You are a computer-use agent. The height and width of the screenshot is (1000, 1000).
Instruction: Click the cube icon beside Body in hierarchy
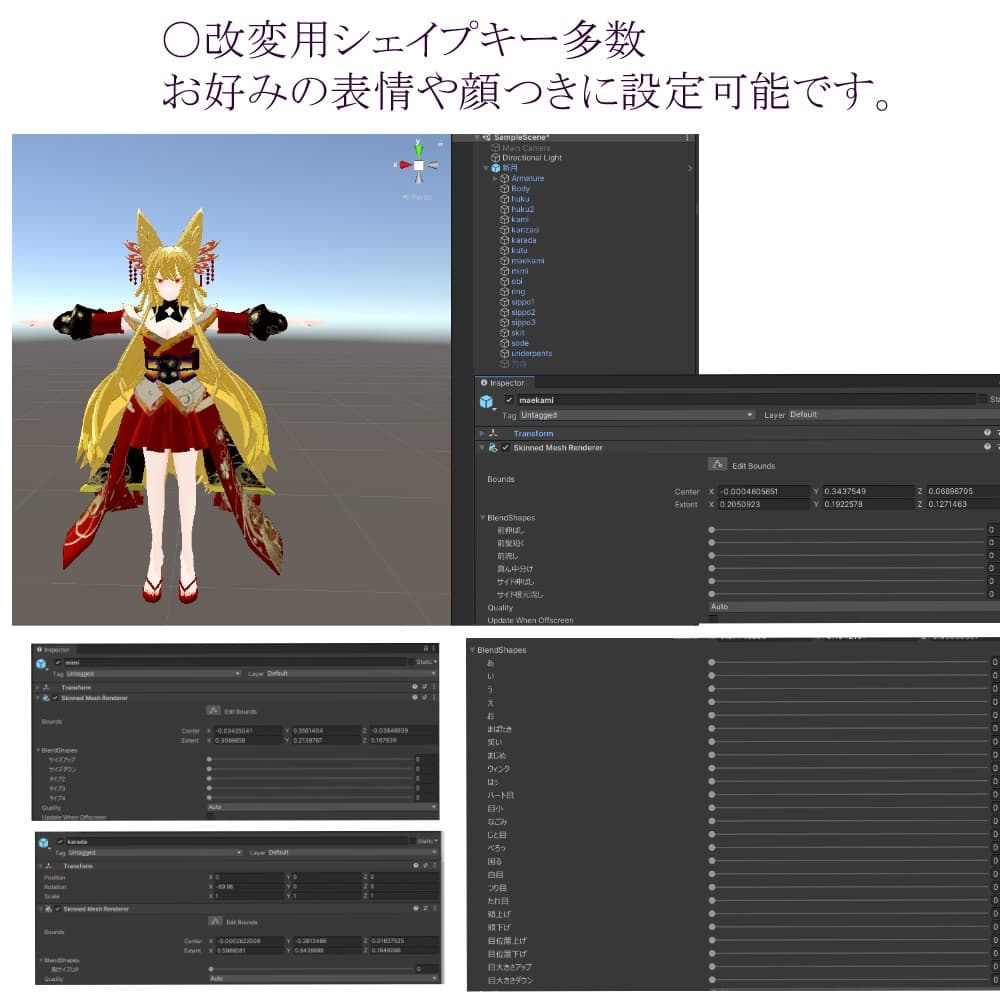[504, 189]
